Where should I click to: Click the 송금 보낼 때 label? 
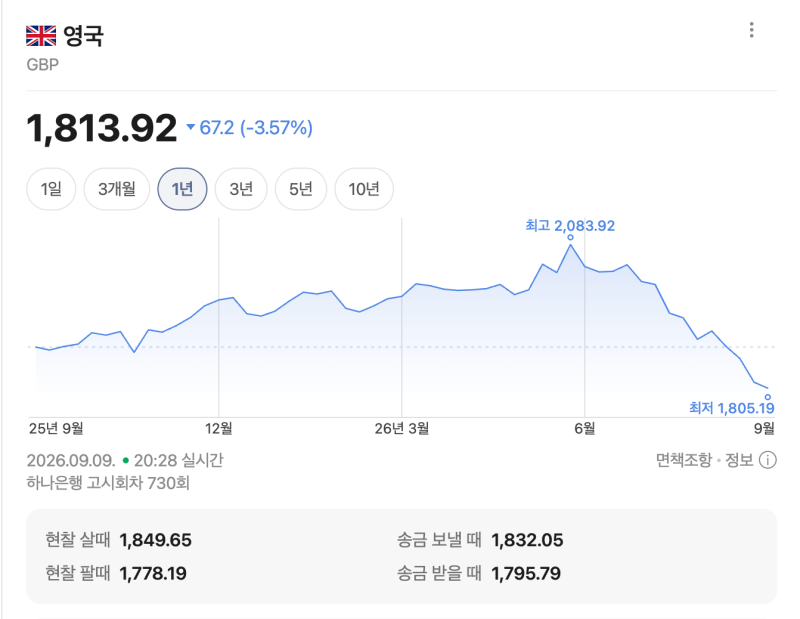click(x=439, y=540)
